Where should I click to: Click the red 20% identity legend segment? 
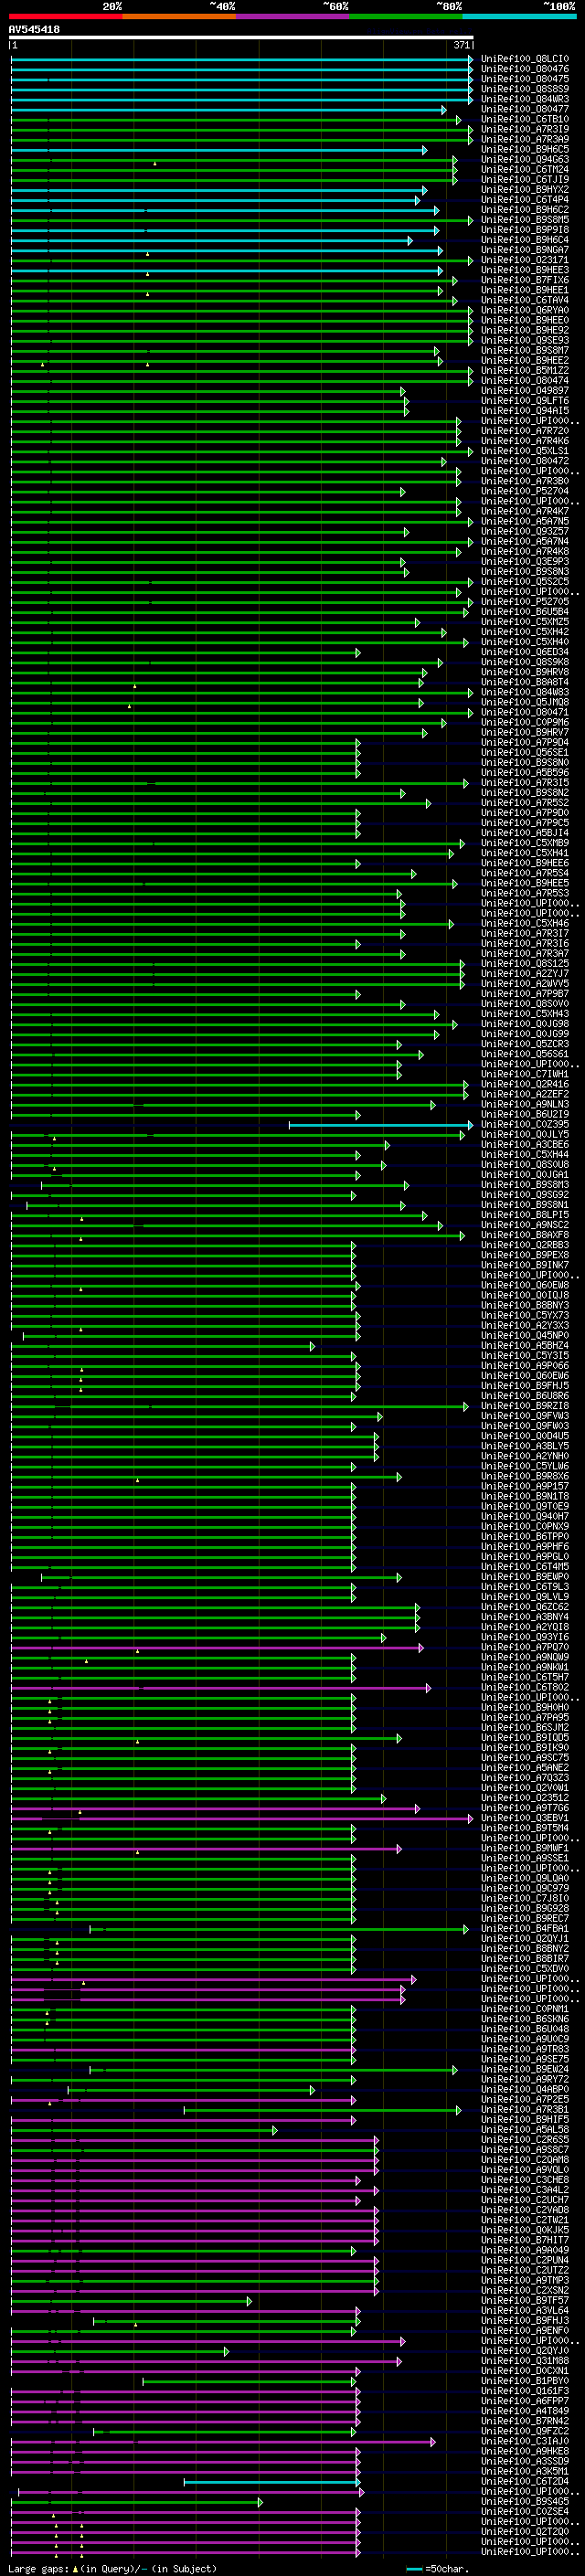pos(66,16)
